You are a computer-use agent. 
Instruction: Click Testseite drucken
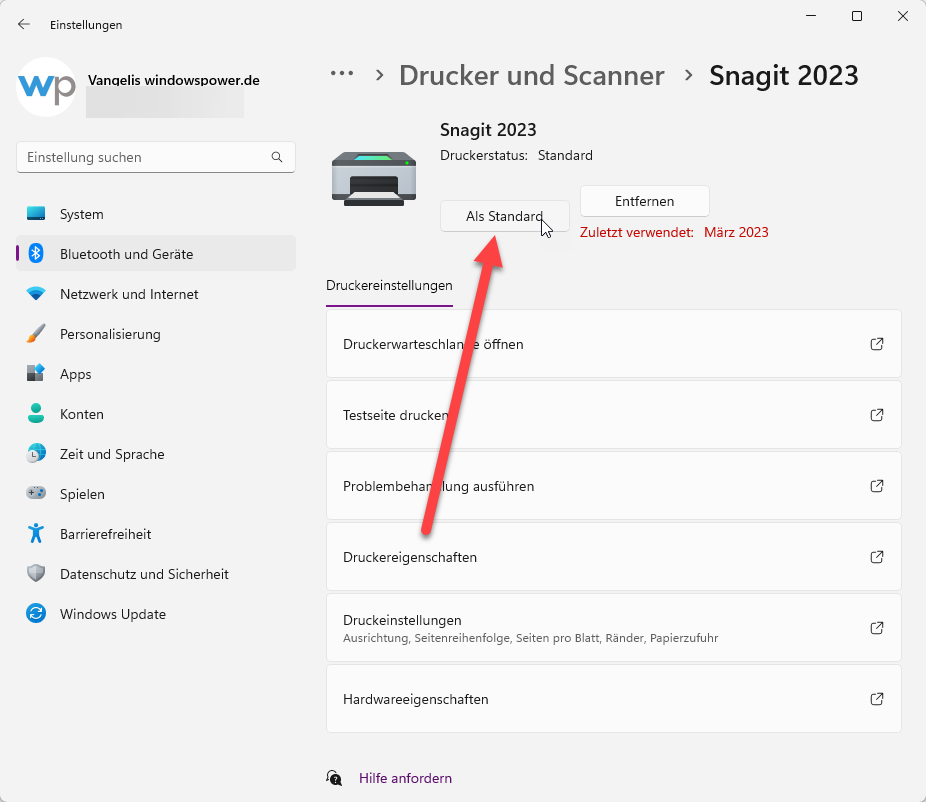[x=614, y=415]
